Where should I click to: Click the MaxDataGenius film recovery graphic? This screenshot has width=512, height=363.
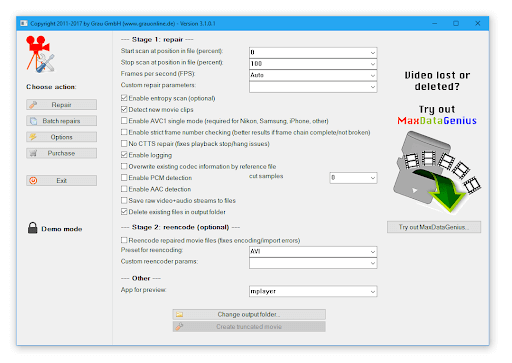click(437, 172)
